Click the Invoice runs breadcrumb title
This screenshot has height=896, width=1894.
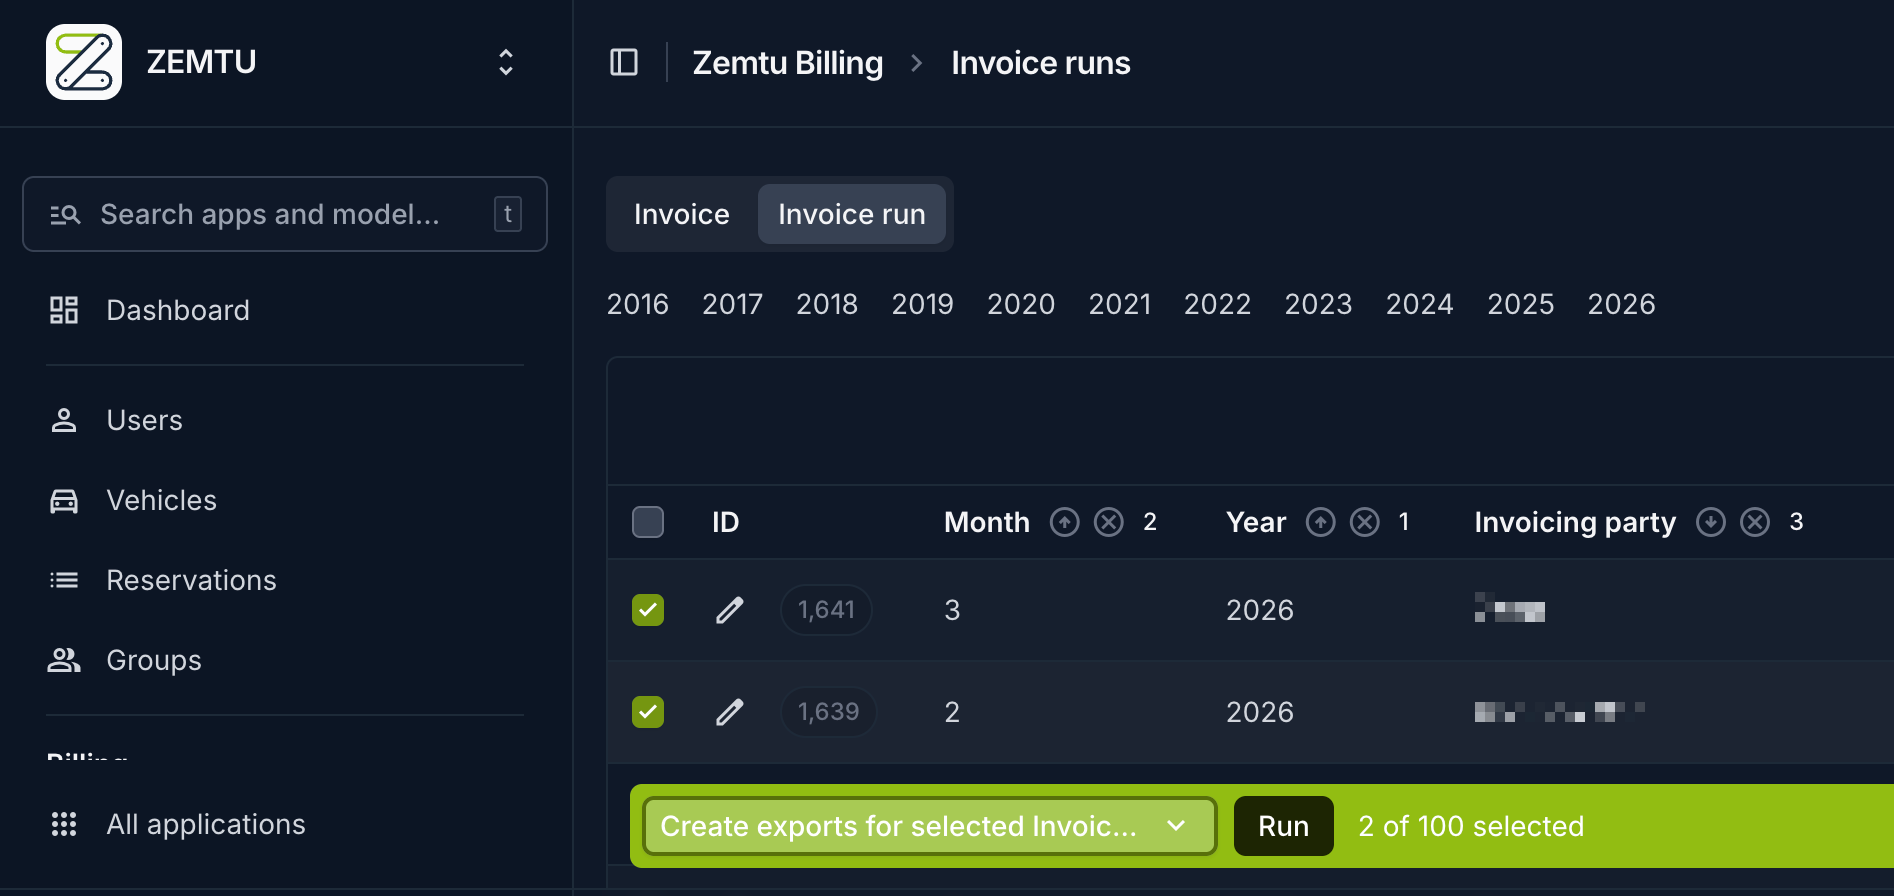[x=1041, y=63]
